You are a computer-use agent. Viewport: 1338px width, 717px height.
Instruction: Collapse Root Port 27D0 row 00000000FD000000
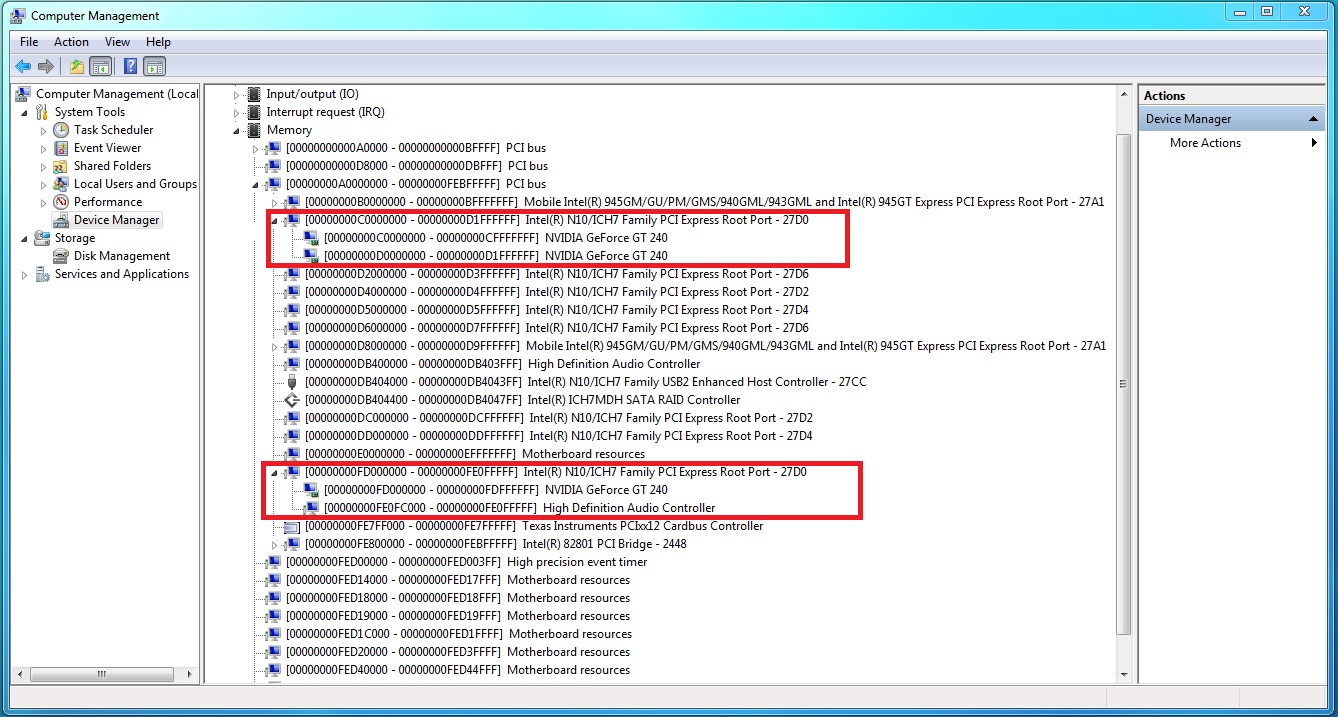pyautogui.click(x=275, y=473)
